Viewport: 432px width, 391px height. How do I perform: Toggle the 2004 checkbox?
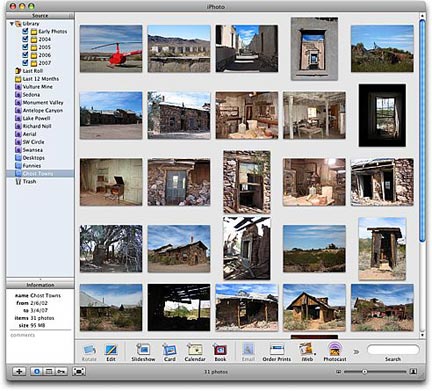pyautogui.click(x=25, y=39)
